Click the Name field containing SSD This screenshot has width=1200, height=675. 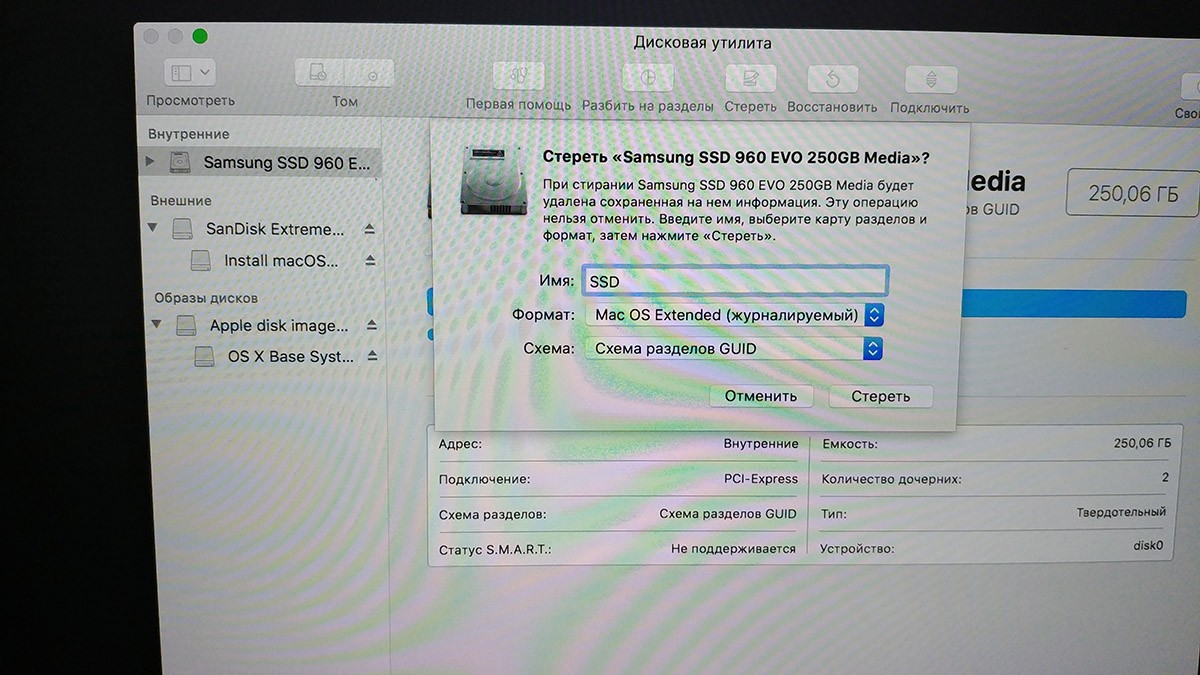coord(735,281)
